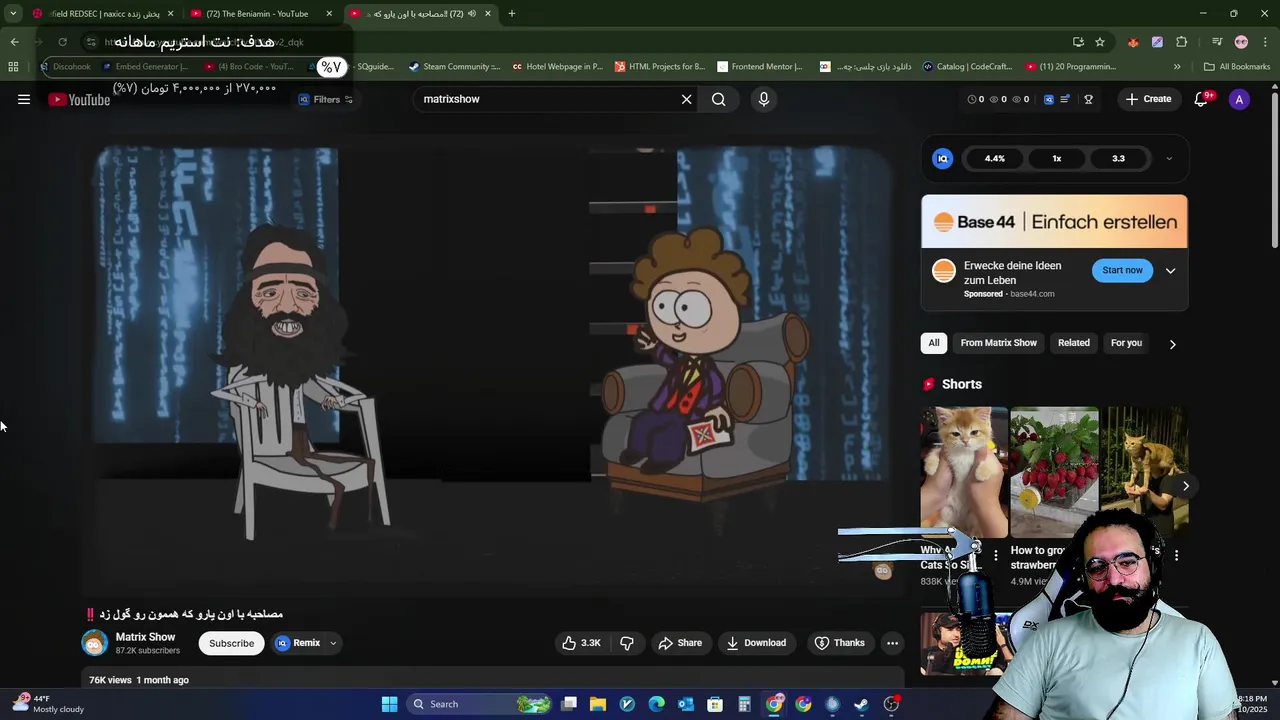Screen dimensions: 1280x720
Task: Click into the matrixshow search field
Action: click(545, 99)
